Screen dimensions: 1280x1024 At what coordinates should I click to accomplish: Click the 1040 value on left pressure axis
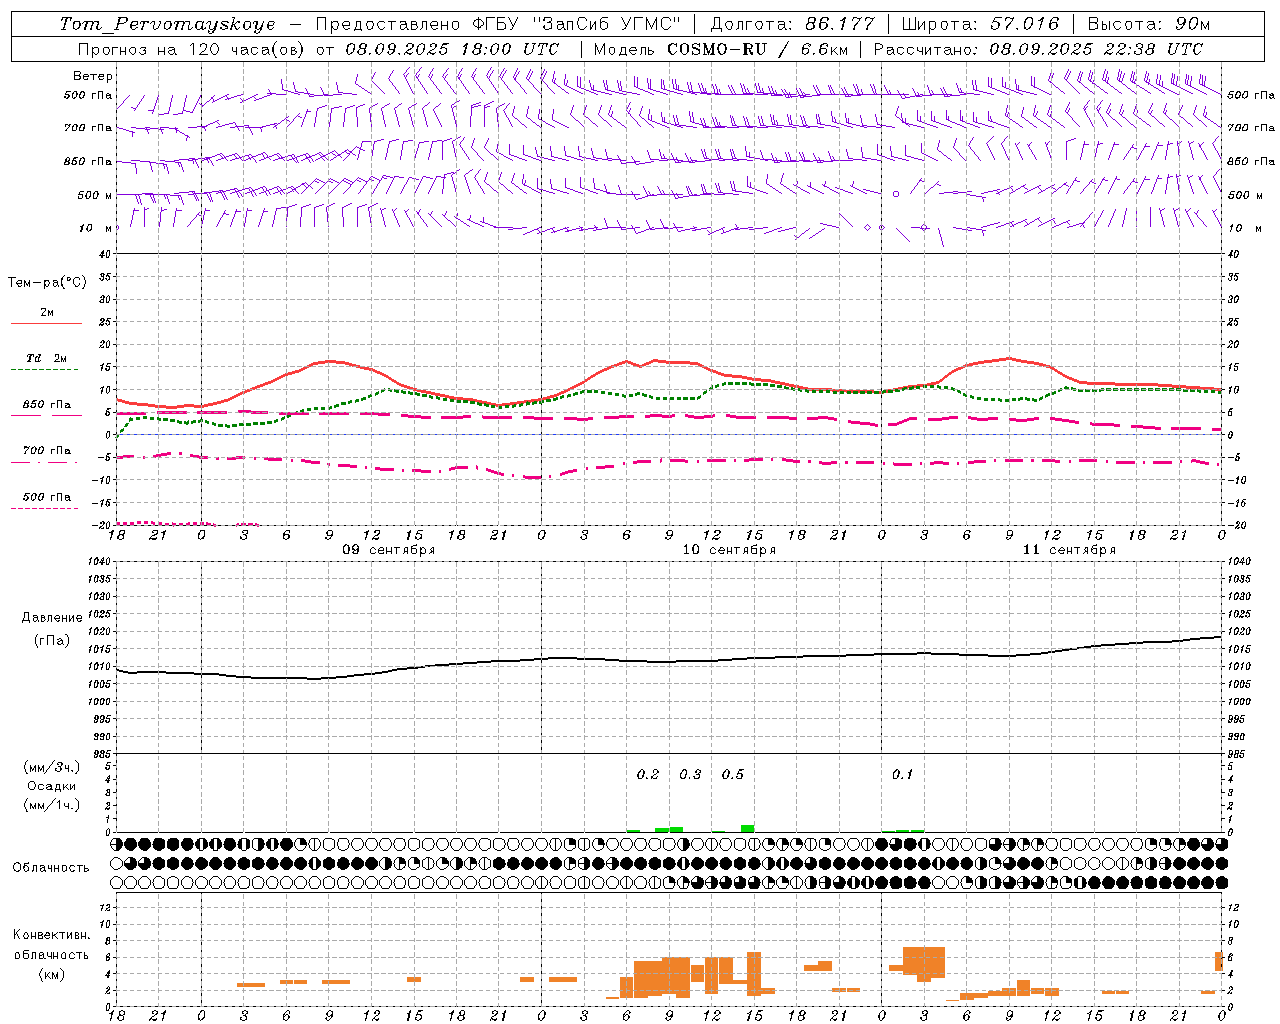100,562
